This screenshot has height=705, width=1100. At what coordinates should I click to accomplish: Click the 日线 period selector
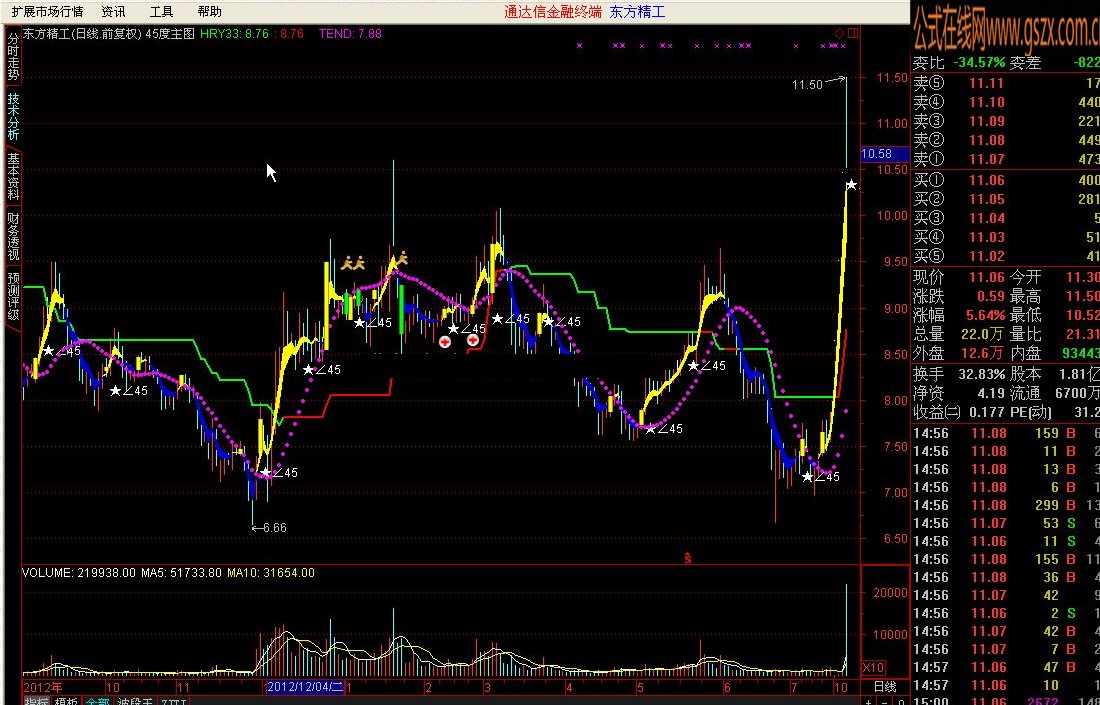tap(885, 686)
